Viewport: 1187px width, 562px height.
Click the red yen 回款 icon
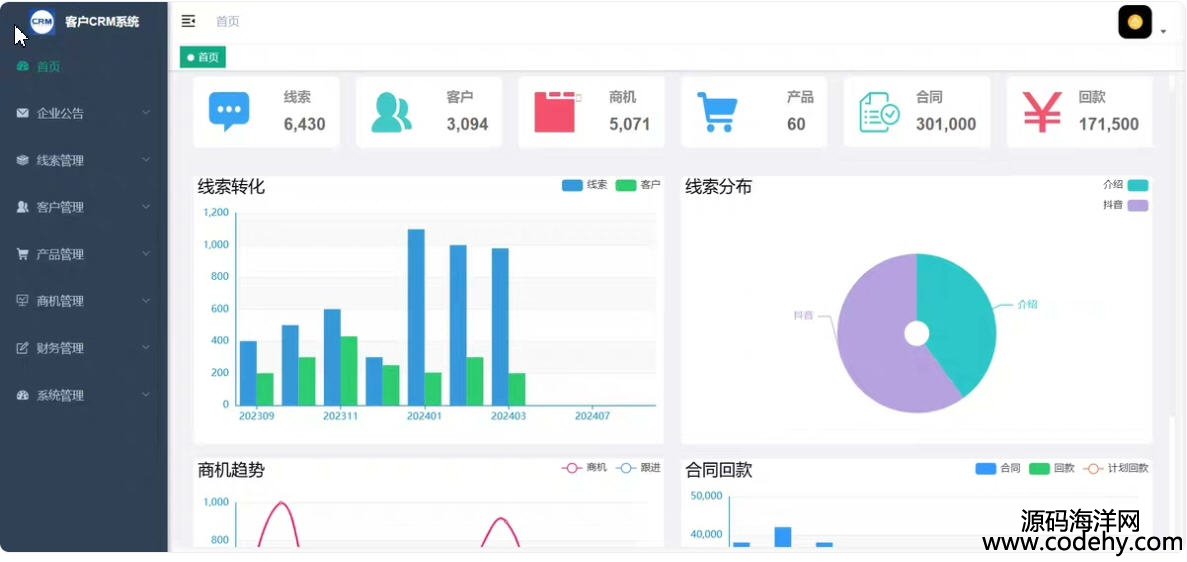(x=1042, y=112)
